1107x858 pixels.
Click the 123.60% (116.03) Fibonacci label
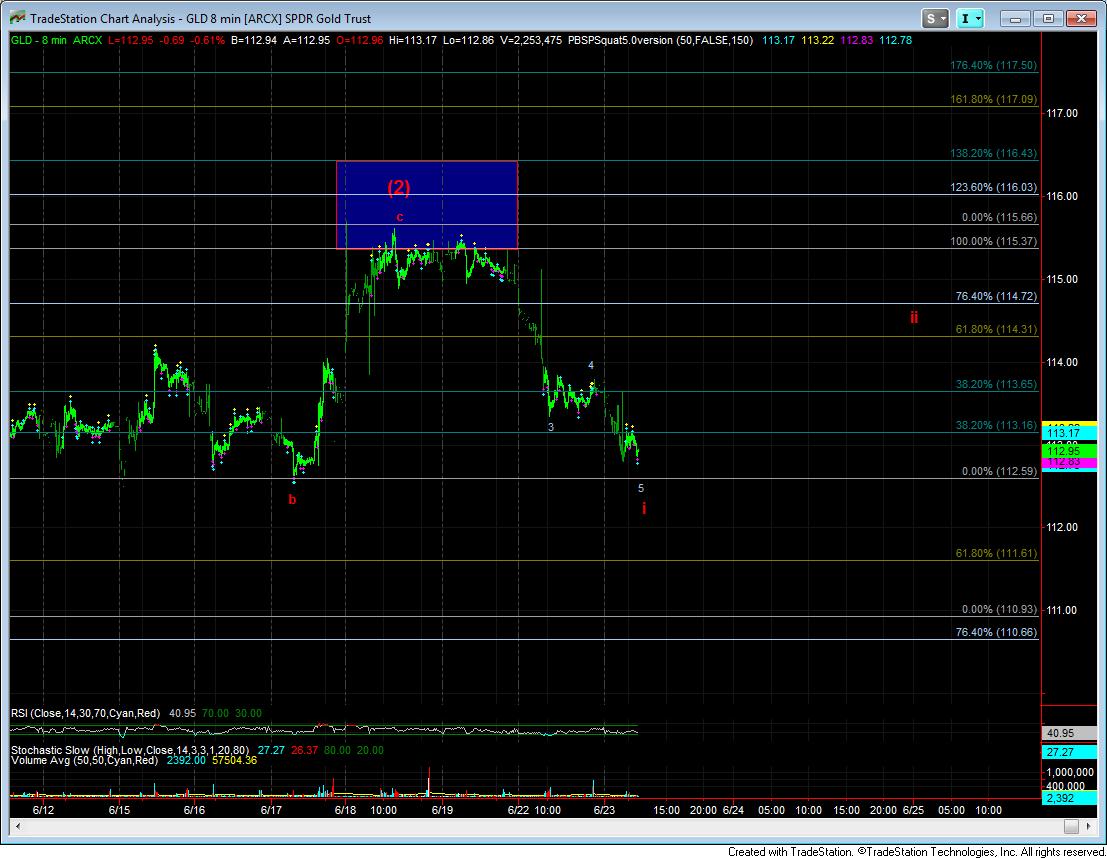tap(993, 187)
